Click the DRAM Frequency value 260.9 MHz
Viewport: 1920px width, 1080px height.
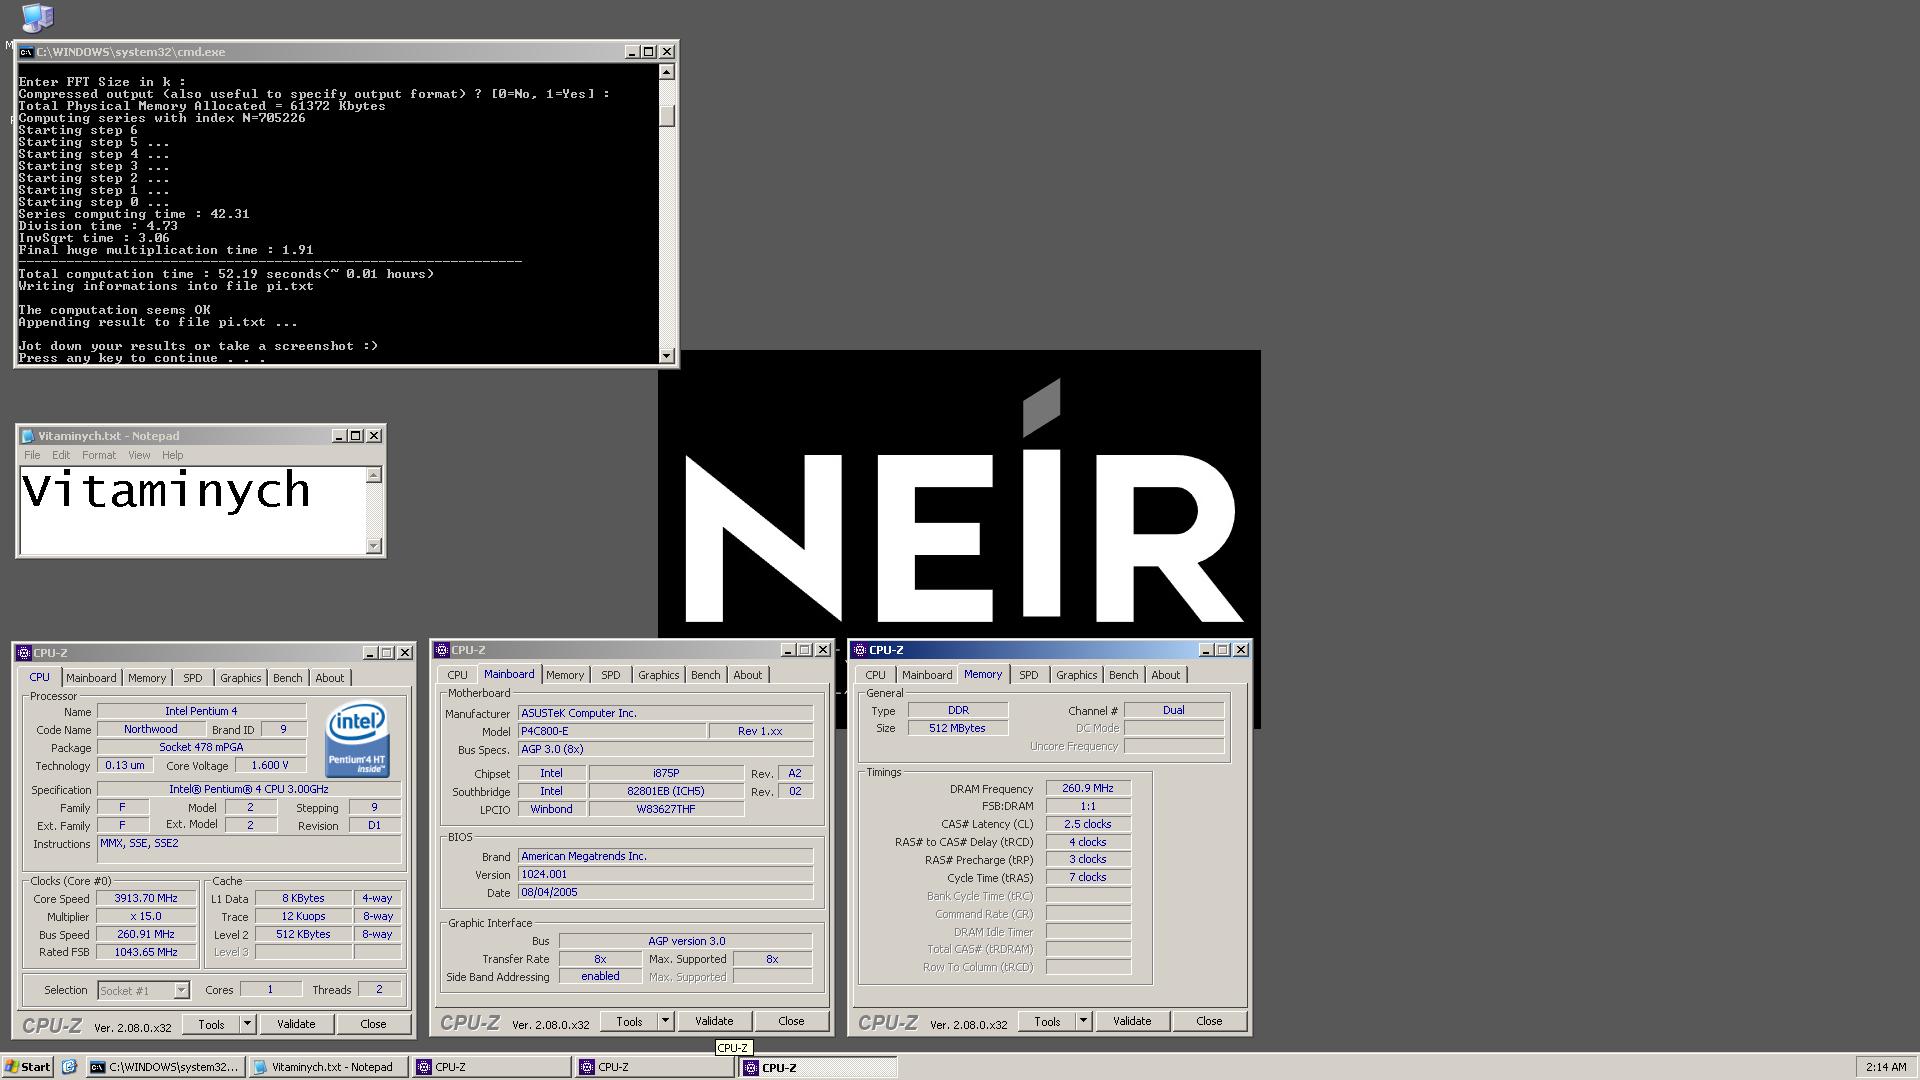[x=1088, y=788]
